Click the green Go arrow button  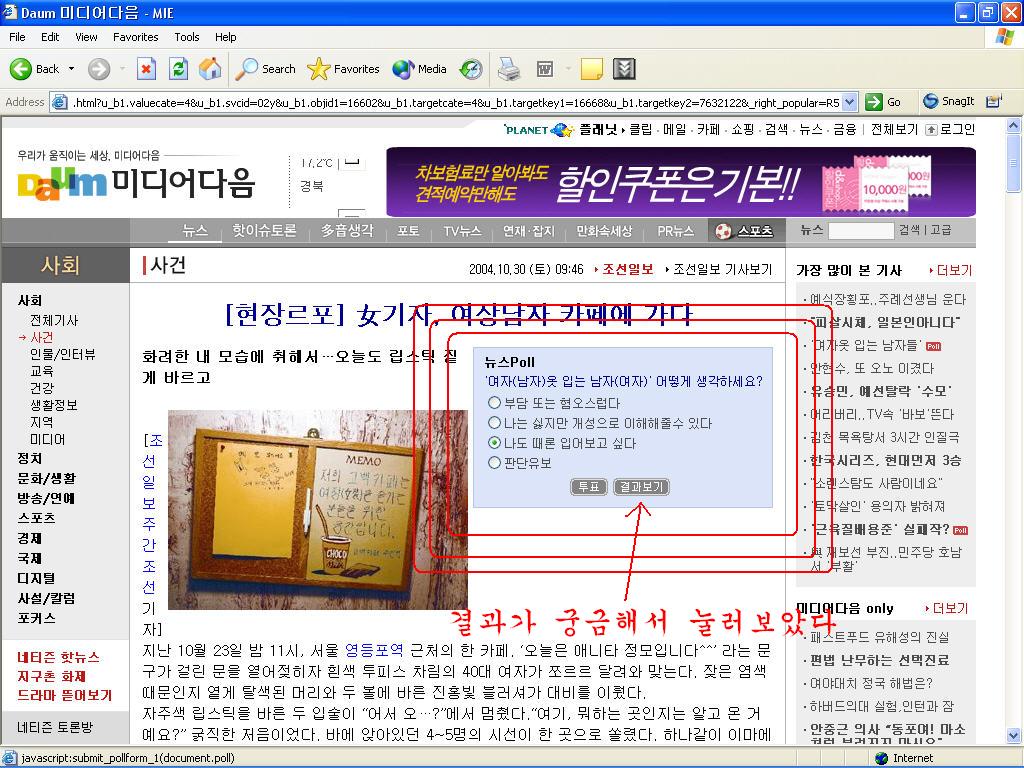(874, 102)
